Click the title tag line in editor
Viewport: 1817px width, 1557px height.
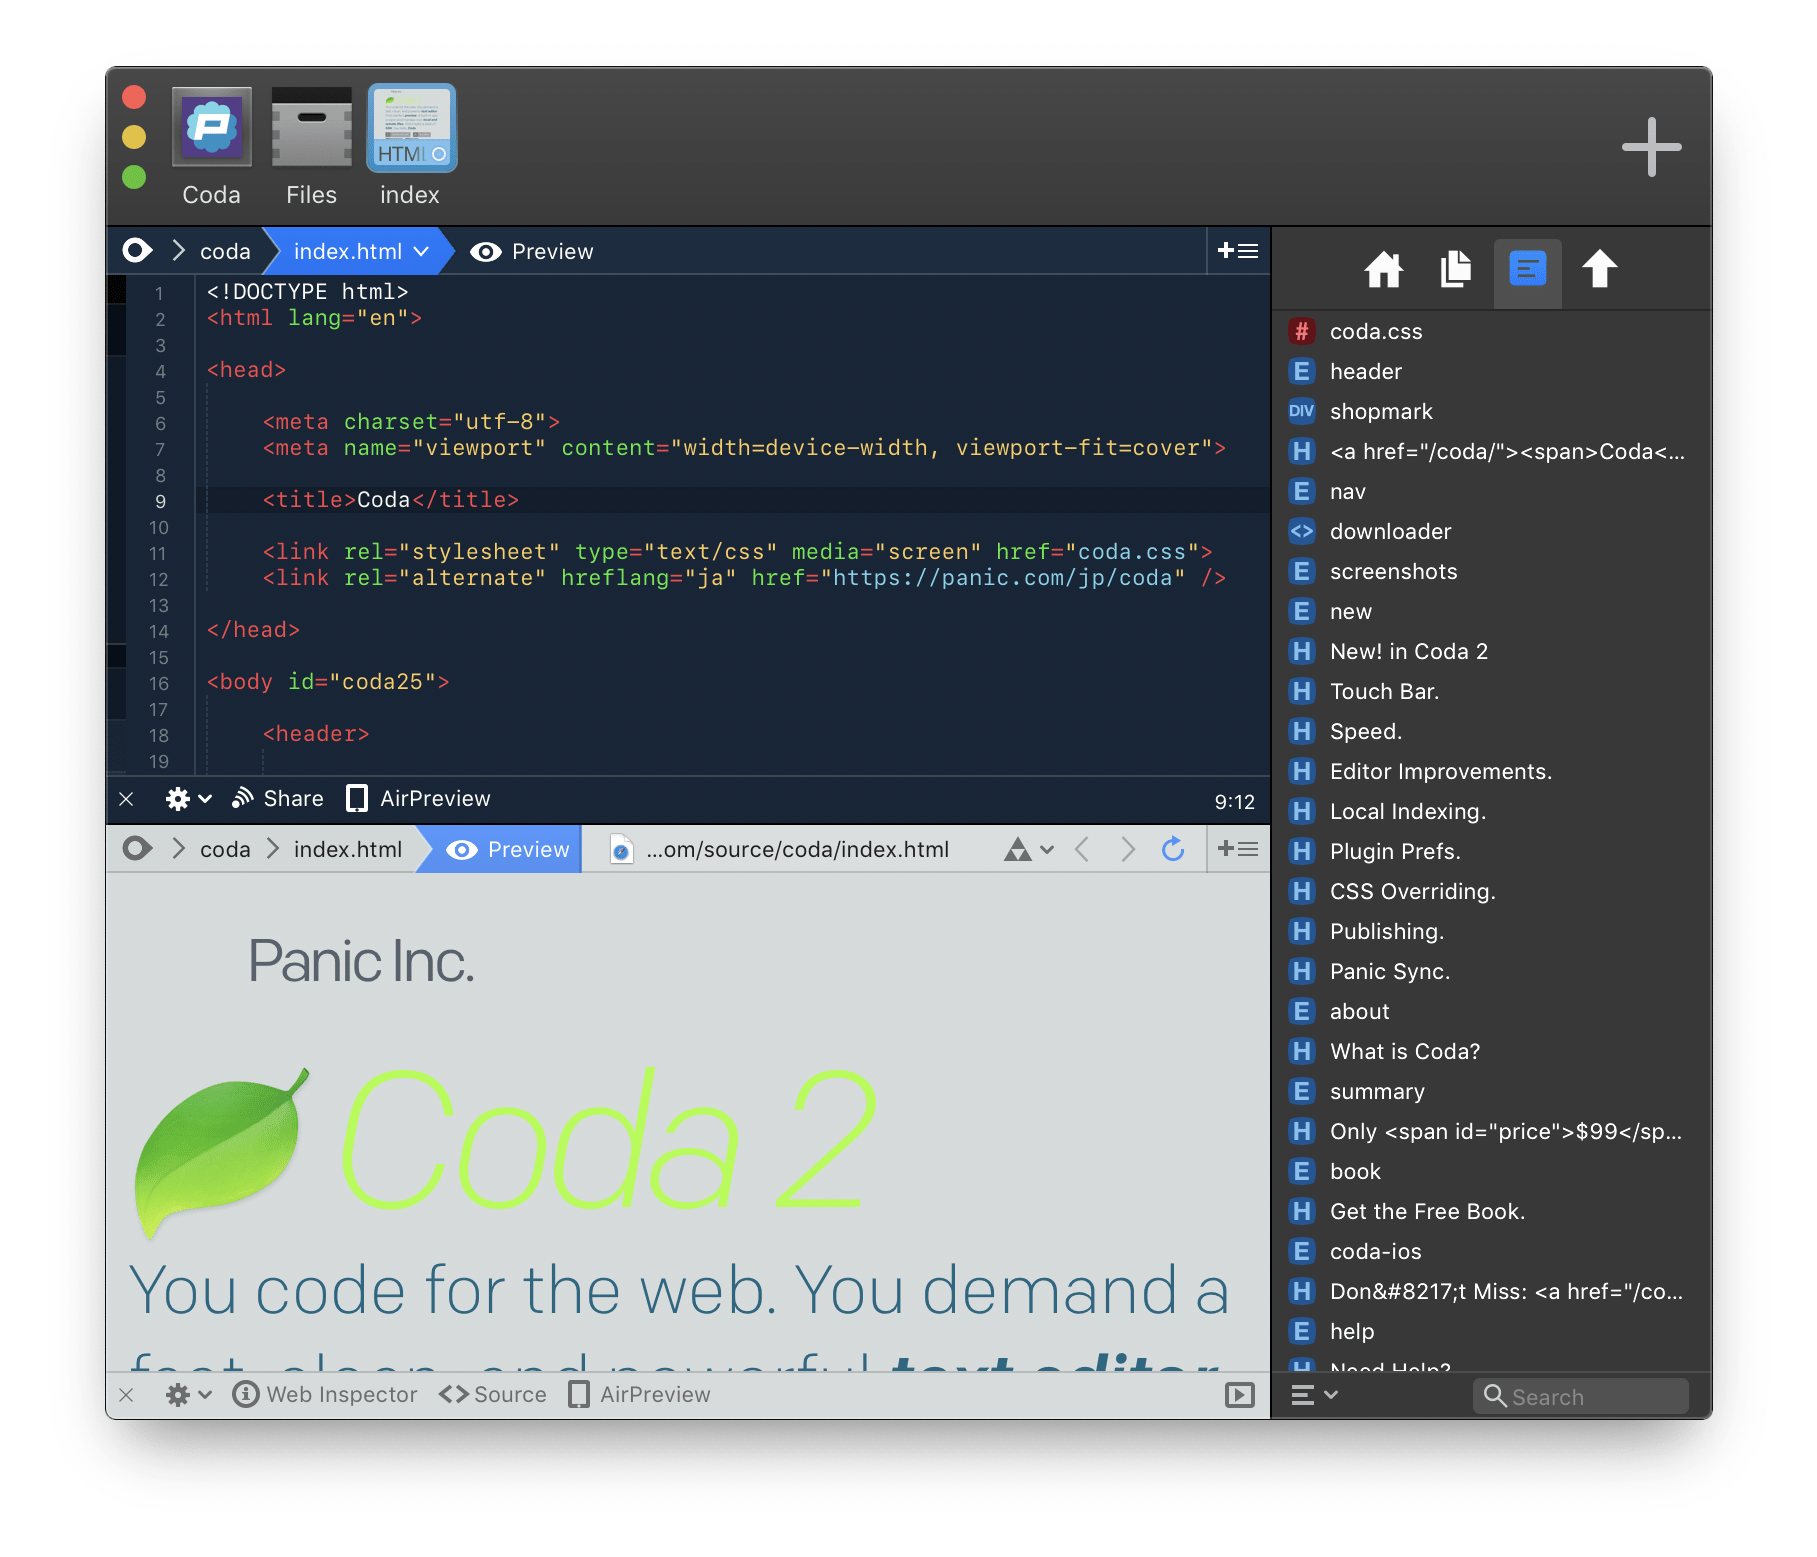[391, 500]
